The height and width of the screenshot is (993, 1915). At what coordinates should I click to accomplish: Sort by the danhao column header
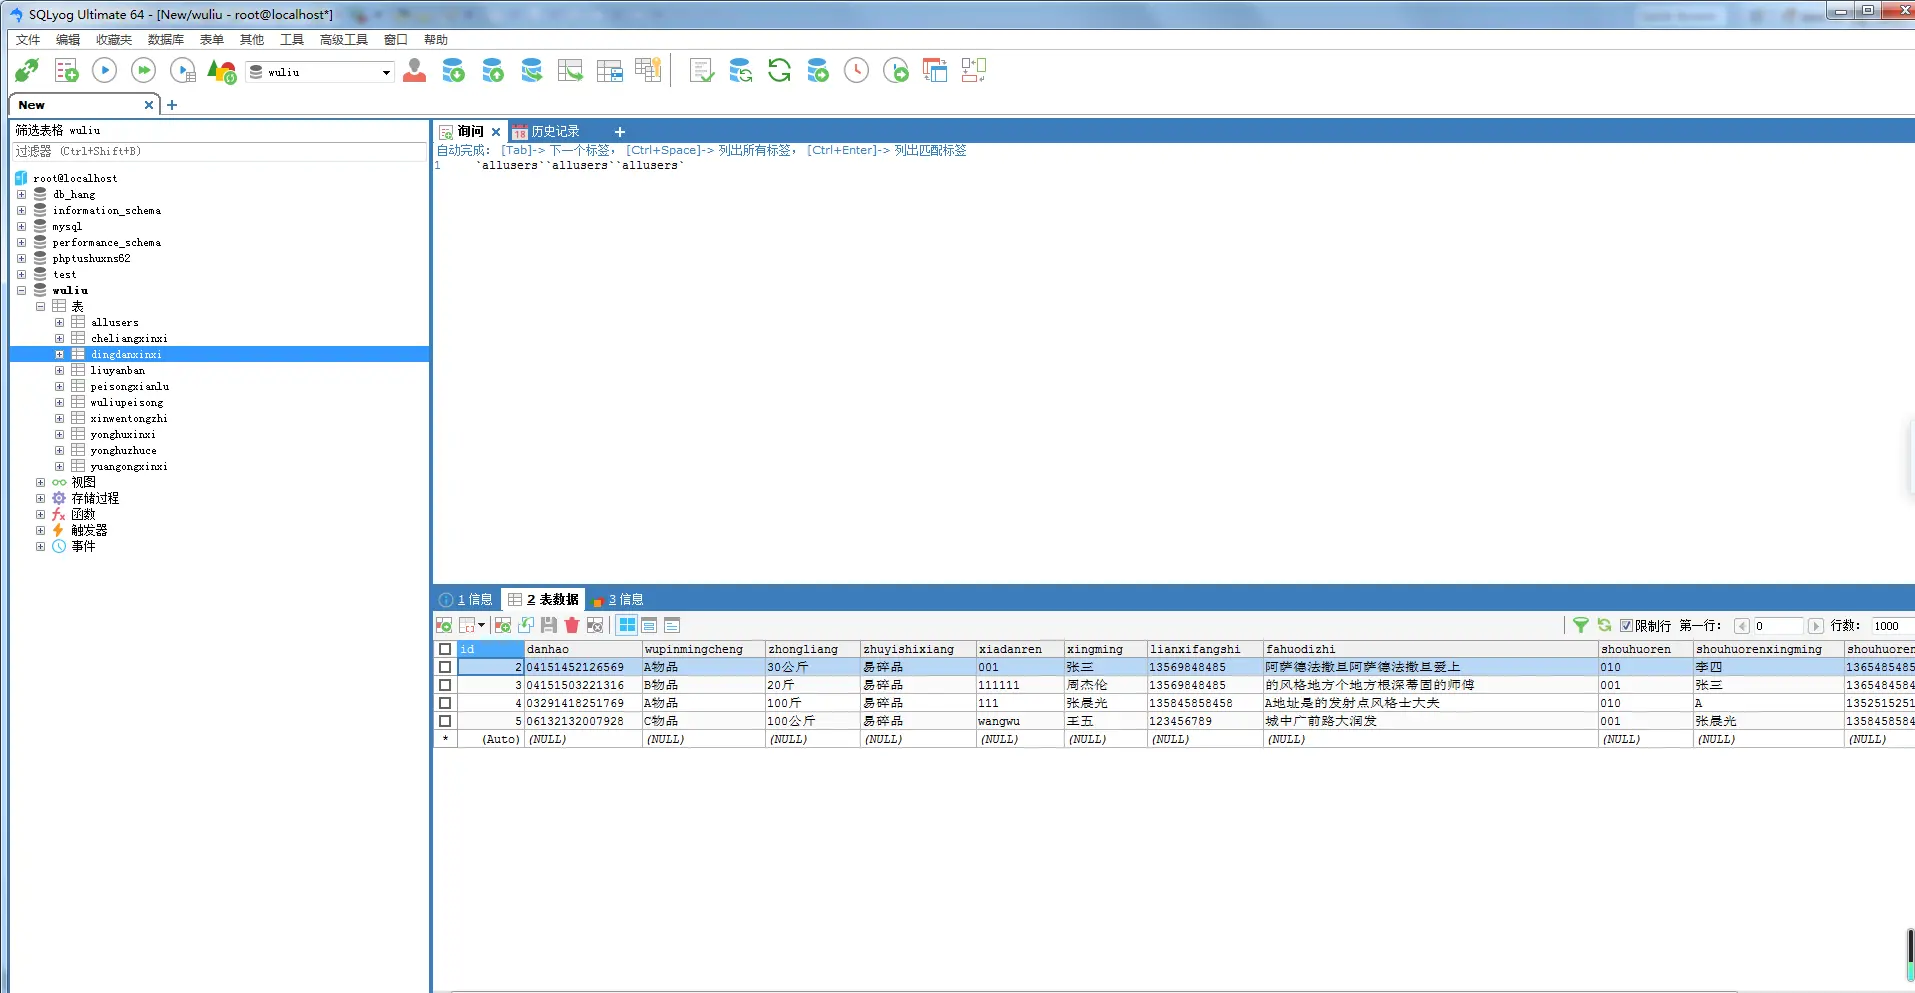click(583, 650)
